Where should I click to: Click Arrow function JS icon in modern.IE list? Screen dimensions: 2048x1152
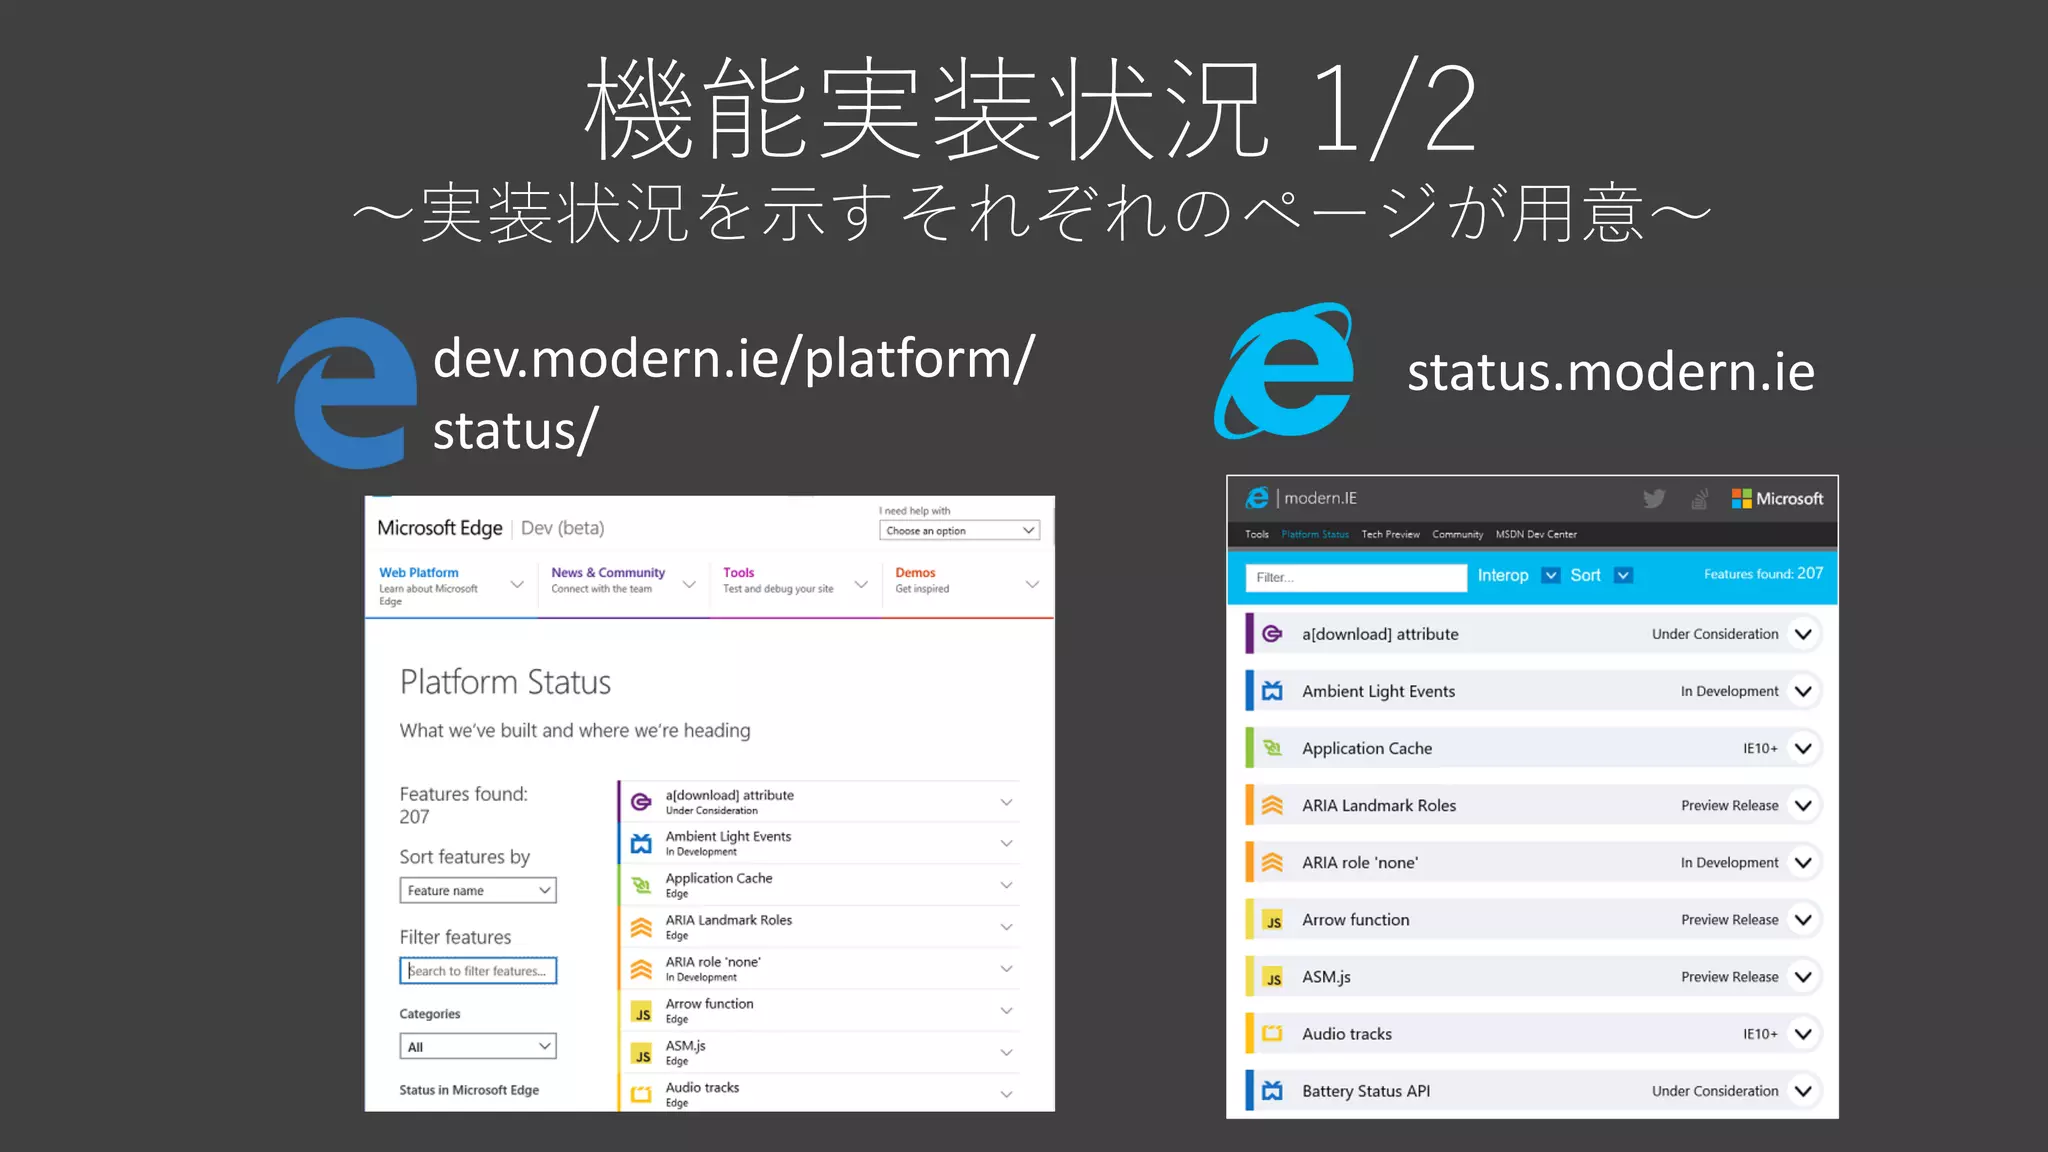pyautogui.click(x=1273, y=920)
